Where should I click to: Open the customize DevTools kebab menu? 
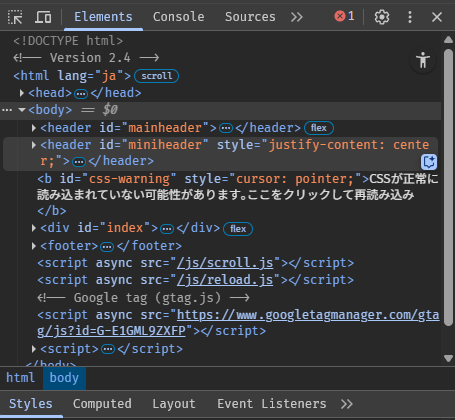tap(410, 17)
